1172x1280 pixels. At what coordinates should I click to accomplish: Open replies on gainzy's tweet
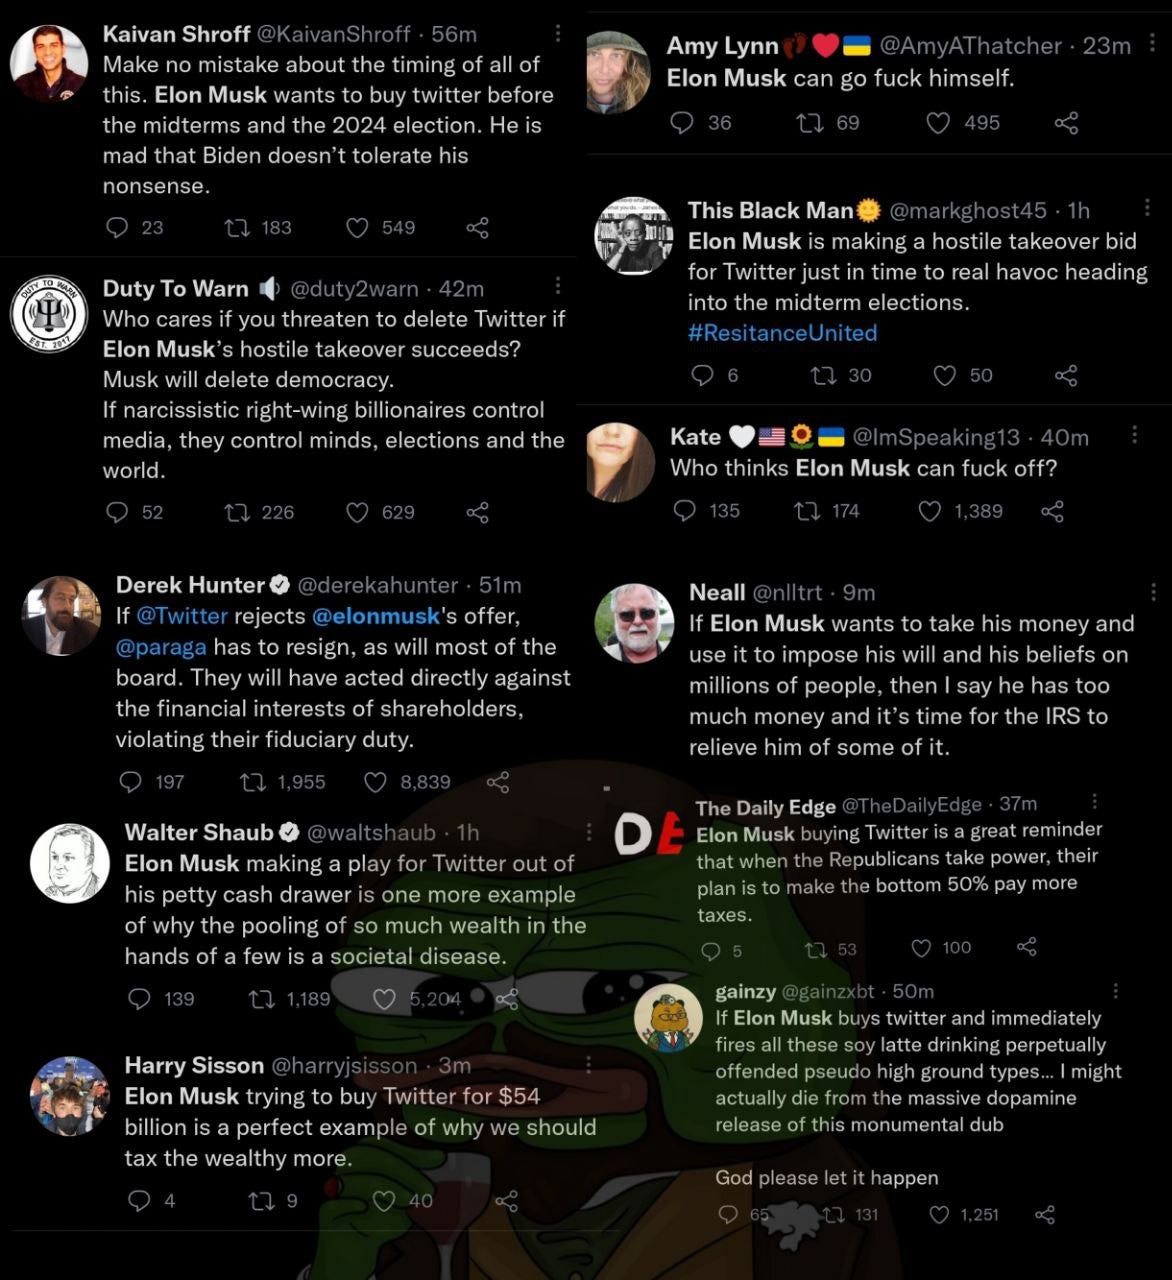point(729,1215)
